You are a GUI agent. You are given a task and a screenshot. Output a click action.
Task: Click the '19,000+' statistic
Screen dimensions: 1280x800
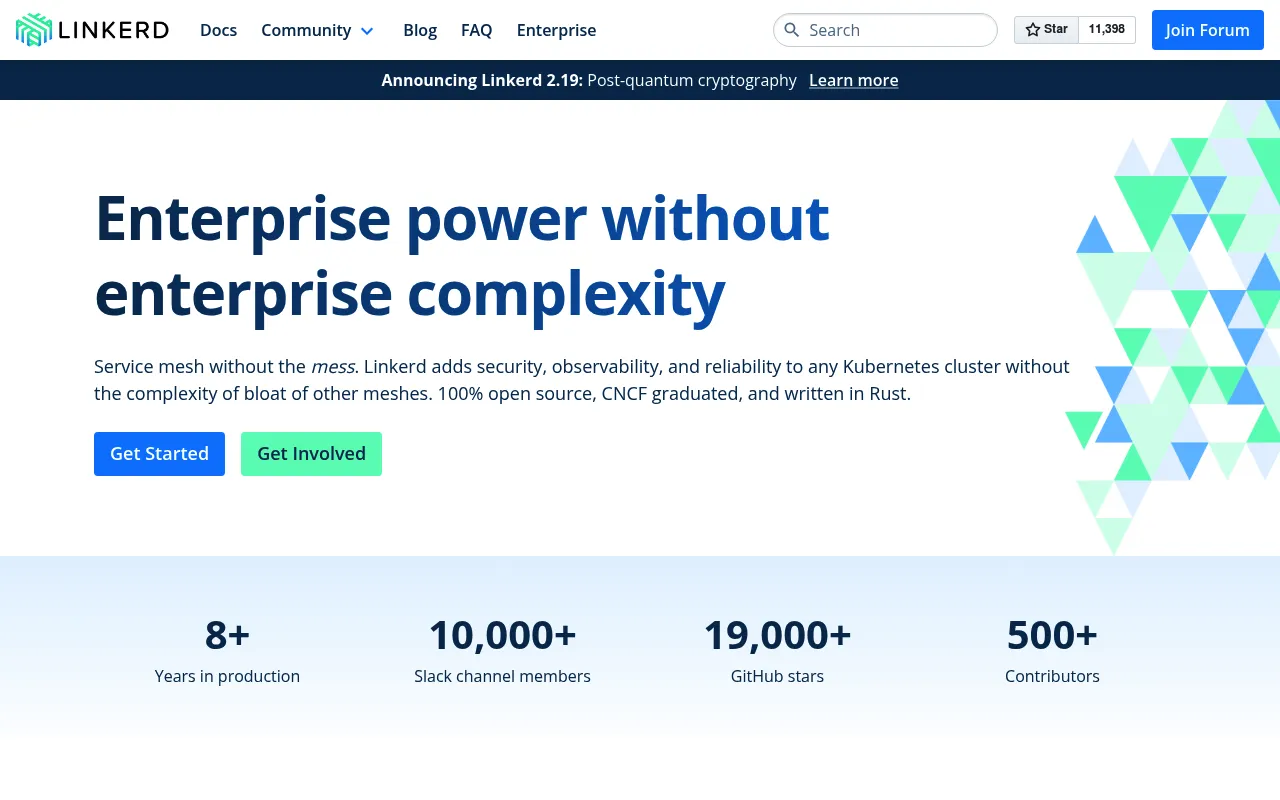(777, 635)
